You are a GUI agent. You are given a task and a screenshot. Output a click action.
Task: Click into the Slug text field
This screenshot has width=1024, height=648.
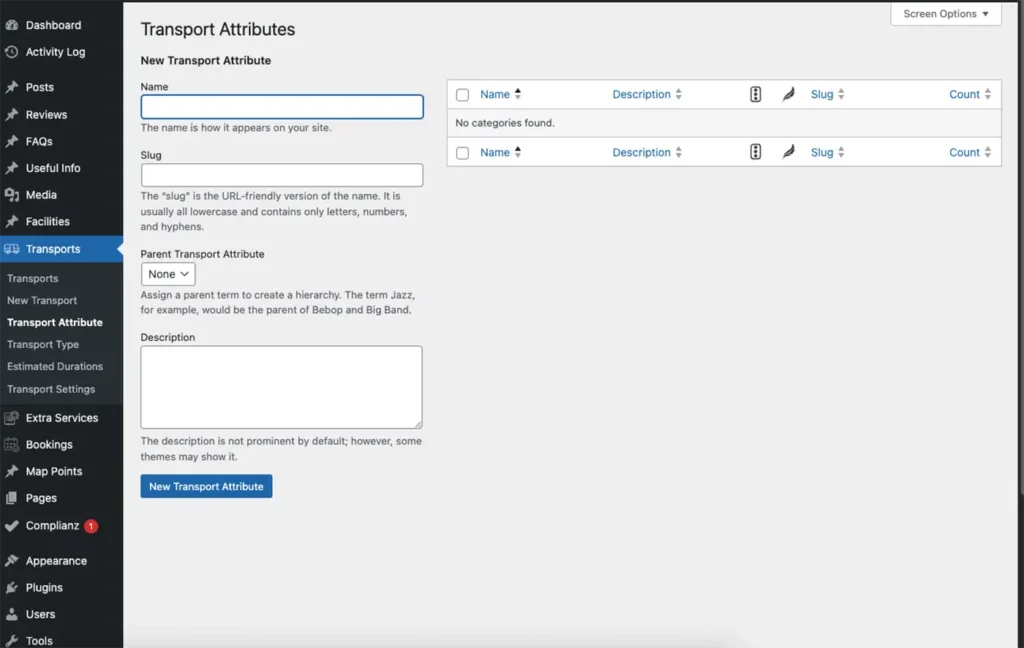[x=282, y=175]
